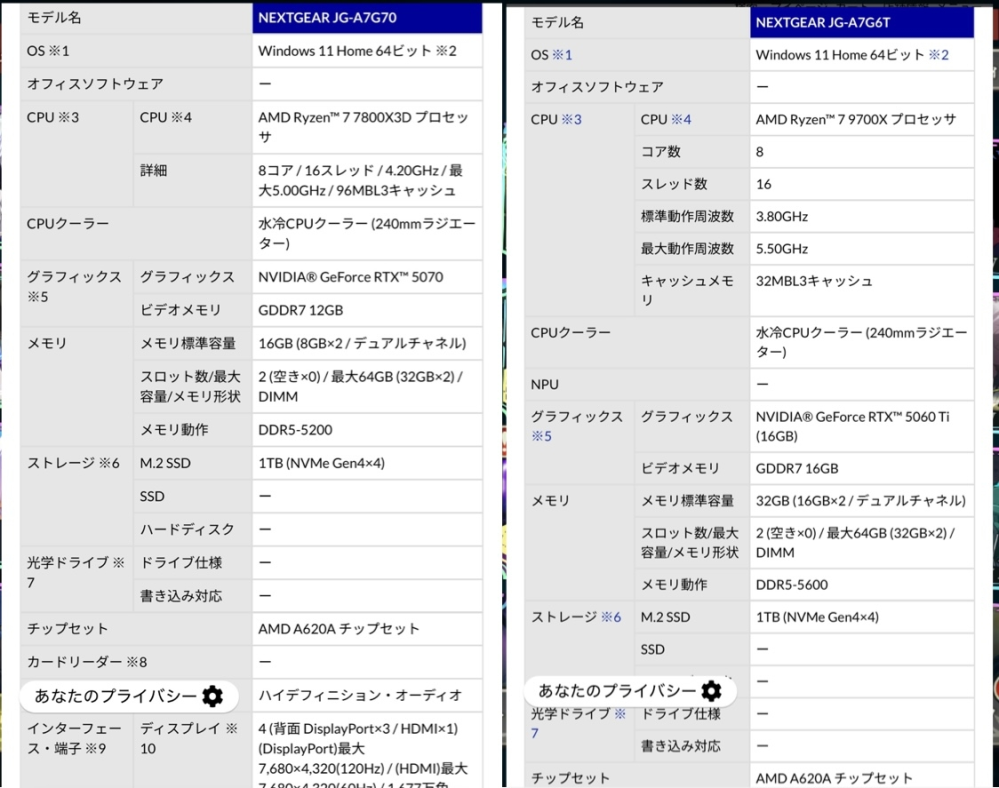Select the GDDR7 16GB video memory value

tap(797, 469)
